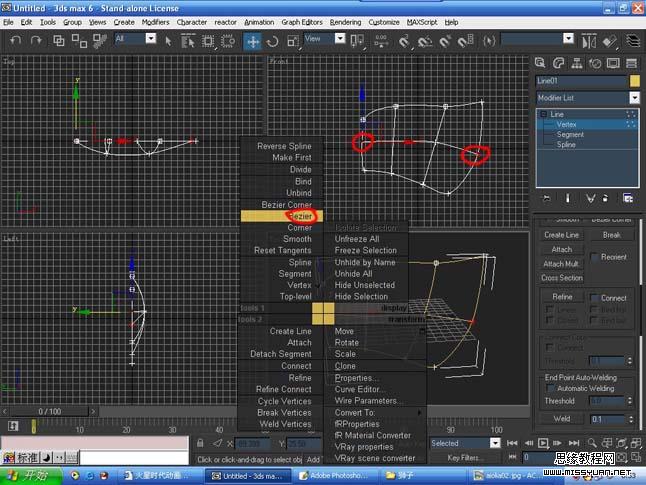Open the named selection sets dropdown
Screen dimensions: 646x485
point(568,39)
